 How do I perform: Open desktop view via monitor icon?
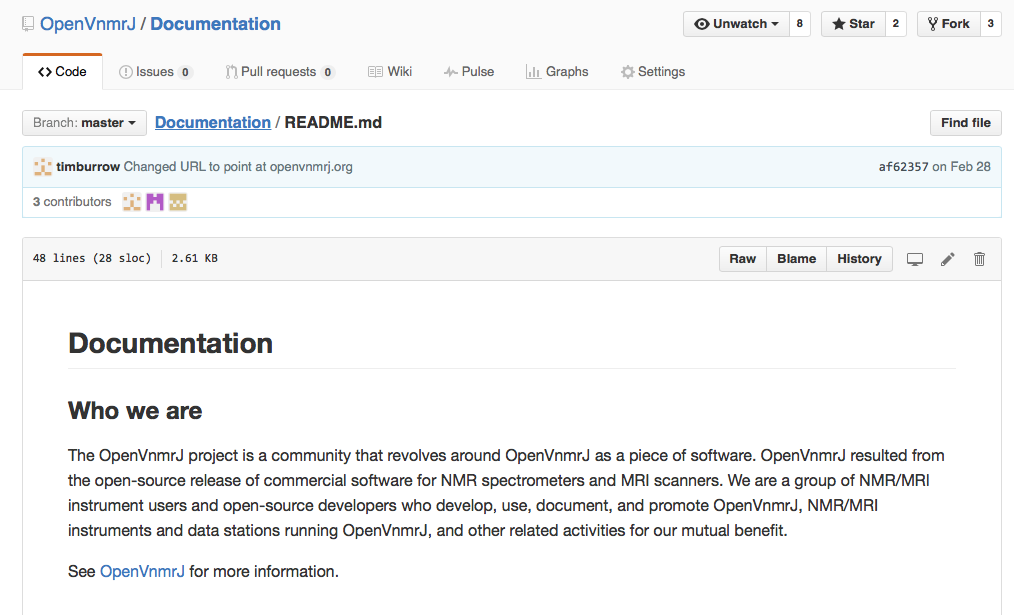pyautogui.click(x=914, y=259)
